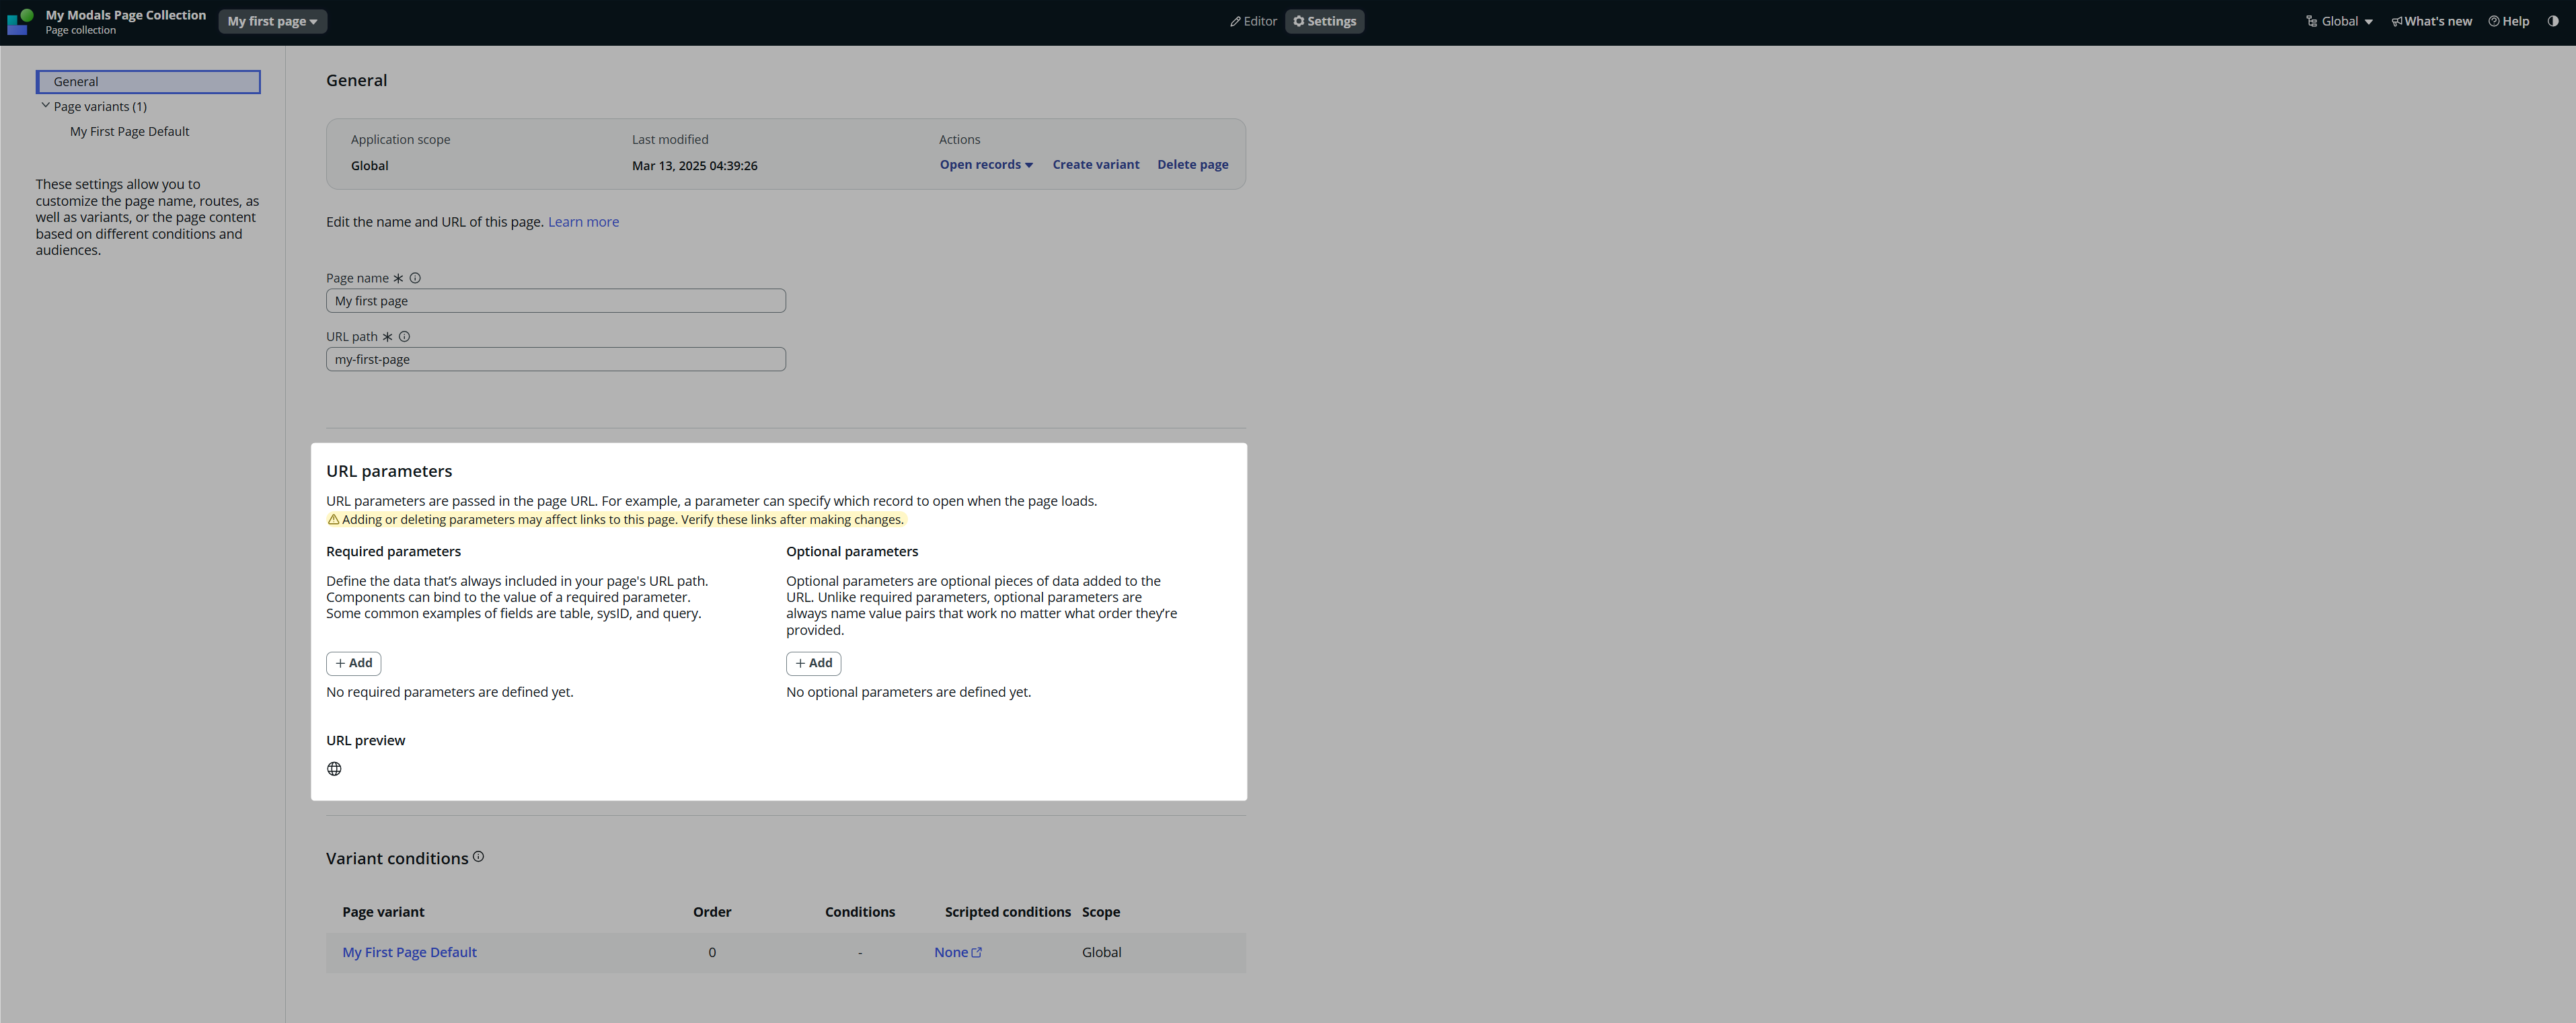Click the external link icon beside None

[x=977, y=953]
